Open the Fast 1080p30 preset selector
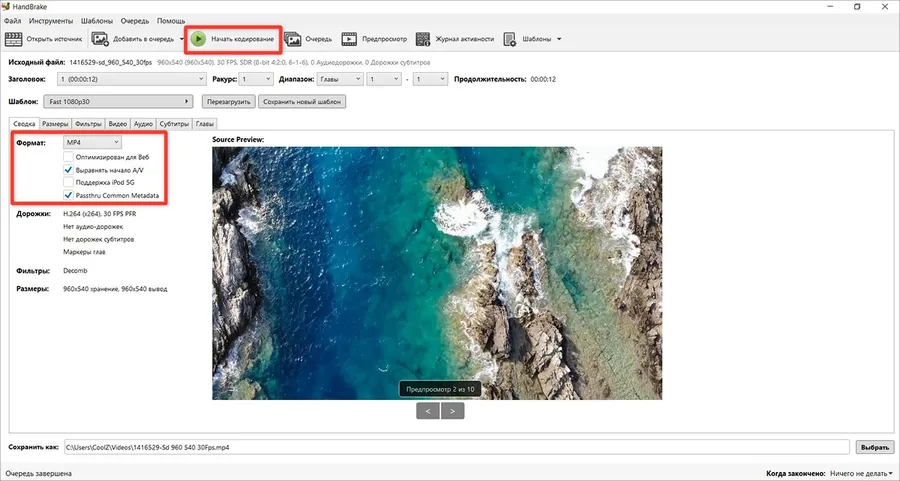 point(118,102)
